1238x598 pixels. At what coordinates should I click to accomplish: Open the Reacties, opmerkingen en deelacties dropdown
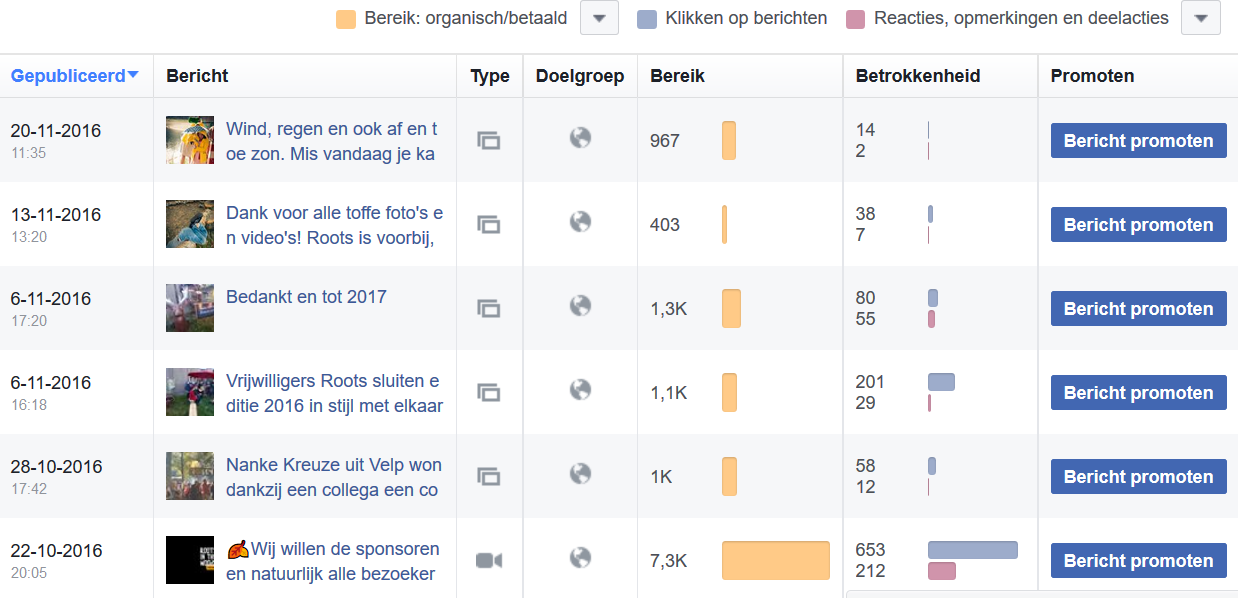tap(1201, 18)
